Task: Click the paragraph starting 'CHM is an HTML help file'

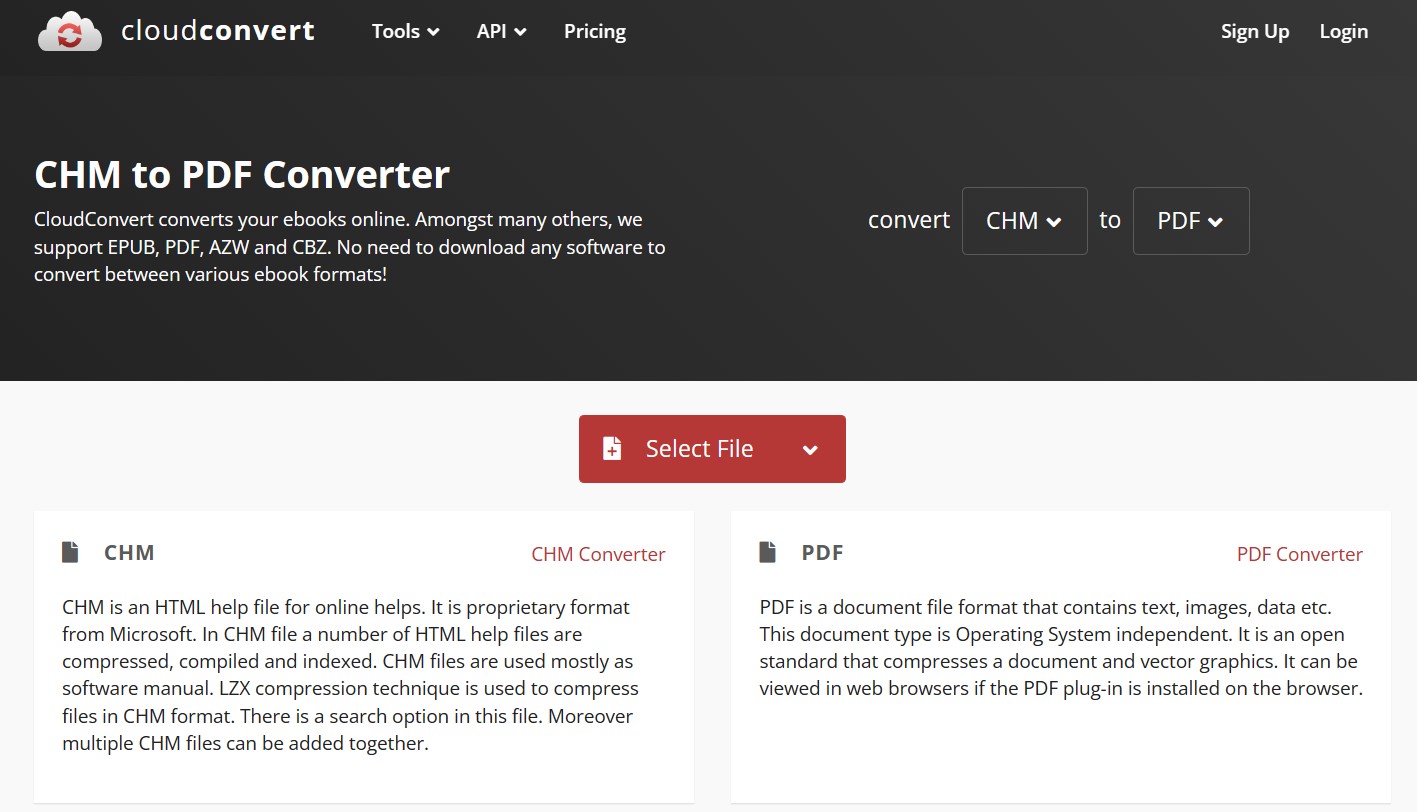Action: point(350,675)
